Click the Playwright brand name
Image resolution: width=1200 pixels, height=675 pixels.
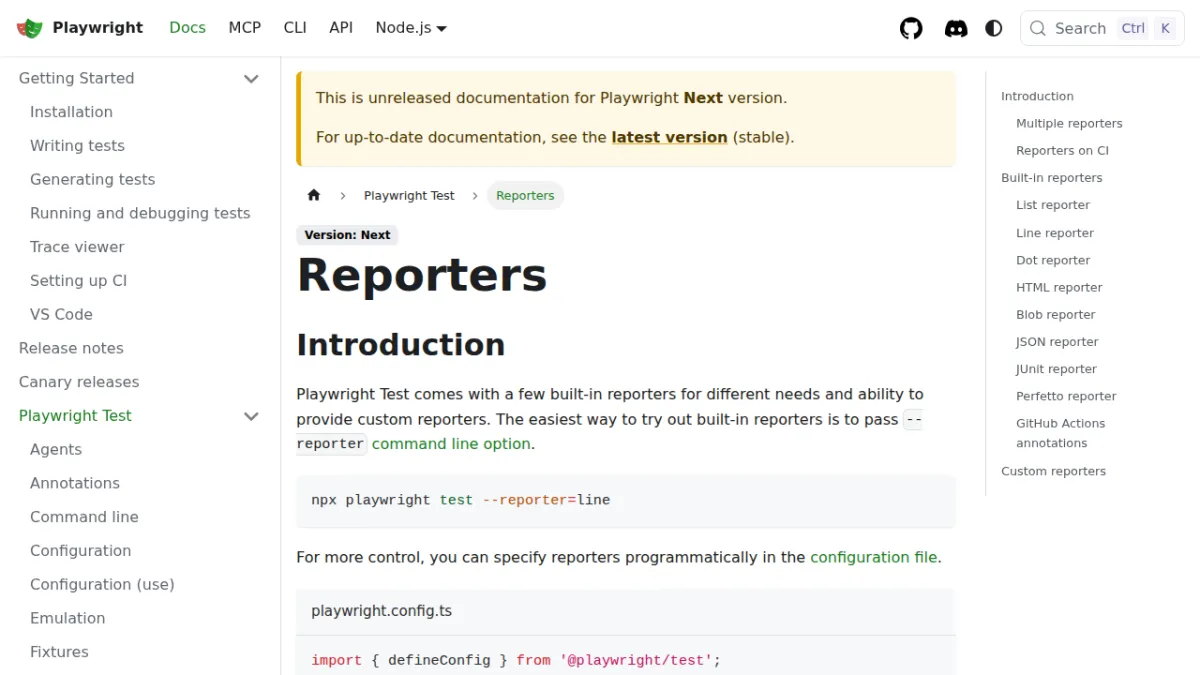tap(98, 28)
